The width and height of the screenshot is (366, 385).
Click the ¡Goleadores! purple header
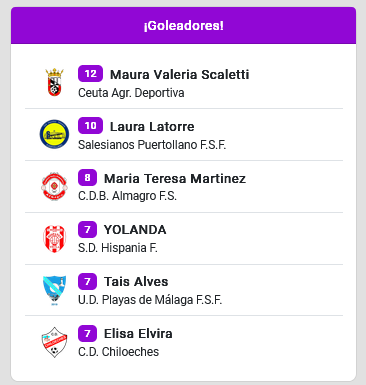pyautogui.click(x=183, y=26)
